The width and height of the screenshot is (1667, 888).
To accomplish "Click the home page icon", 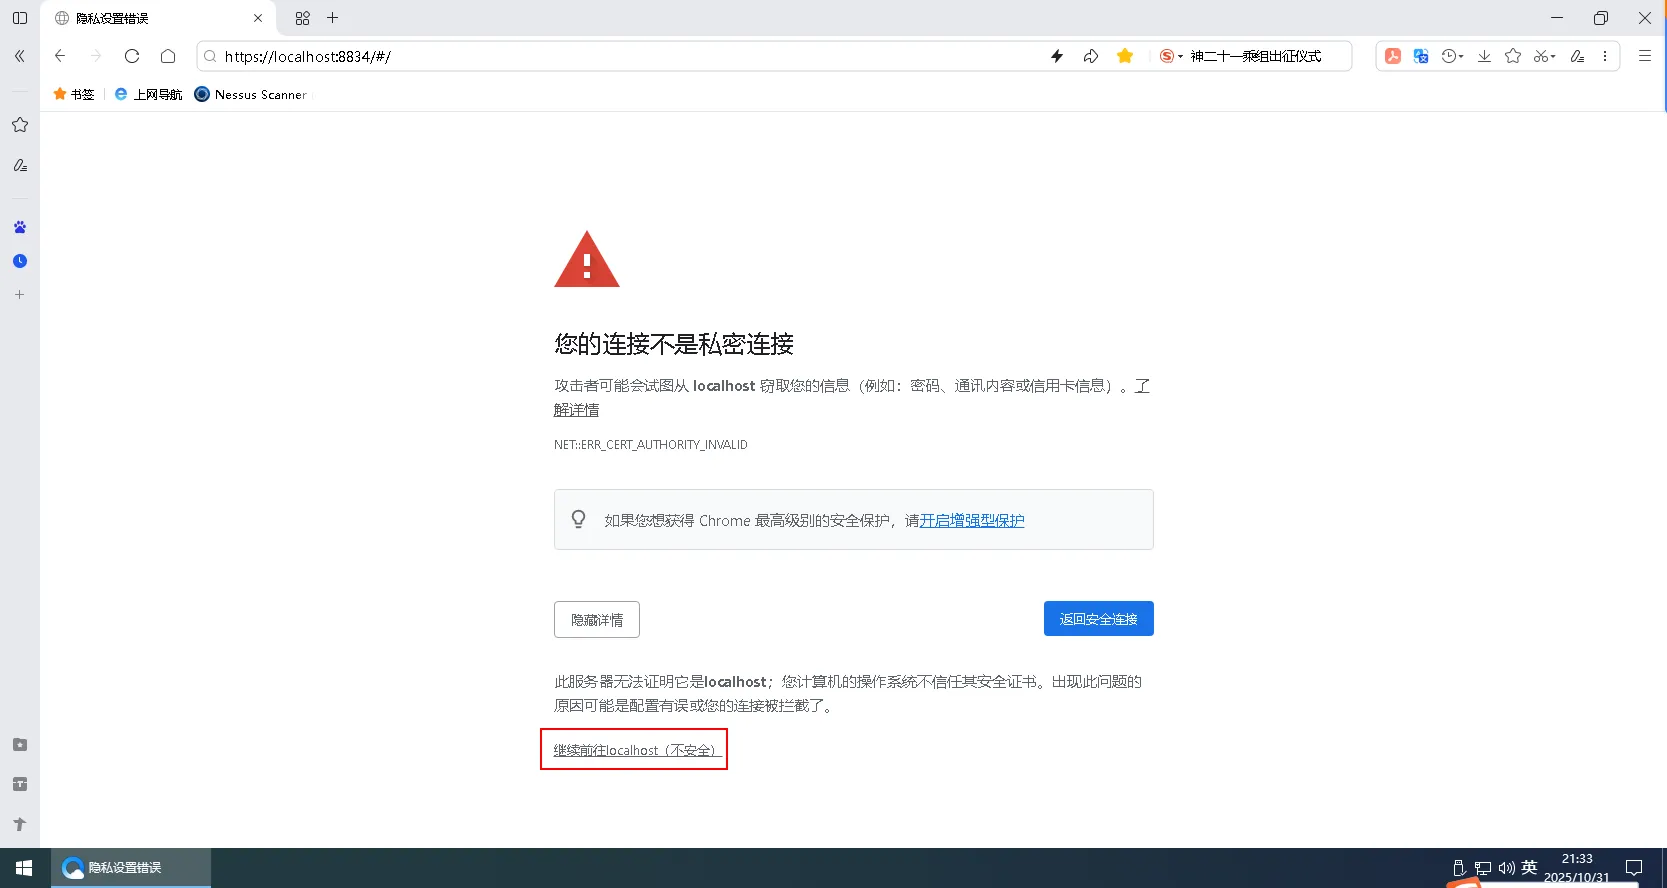I will 168,56.
